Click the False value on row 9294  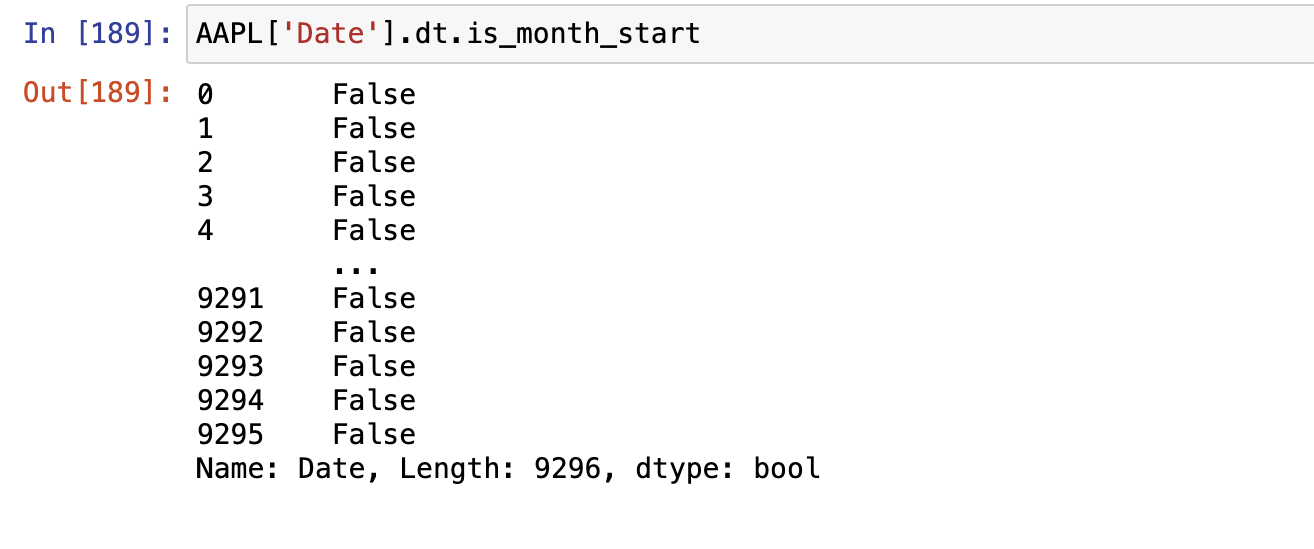374,401
